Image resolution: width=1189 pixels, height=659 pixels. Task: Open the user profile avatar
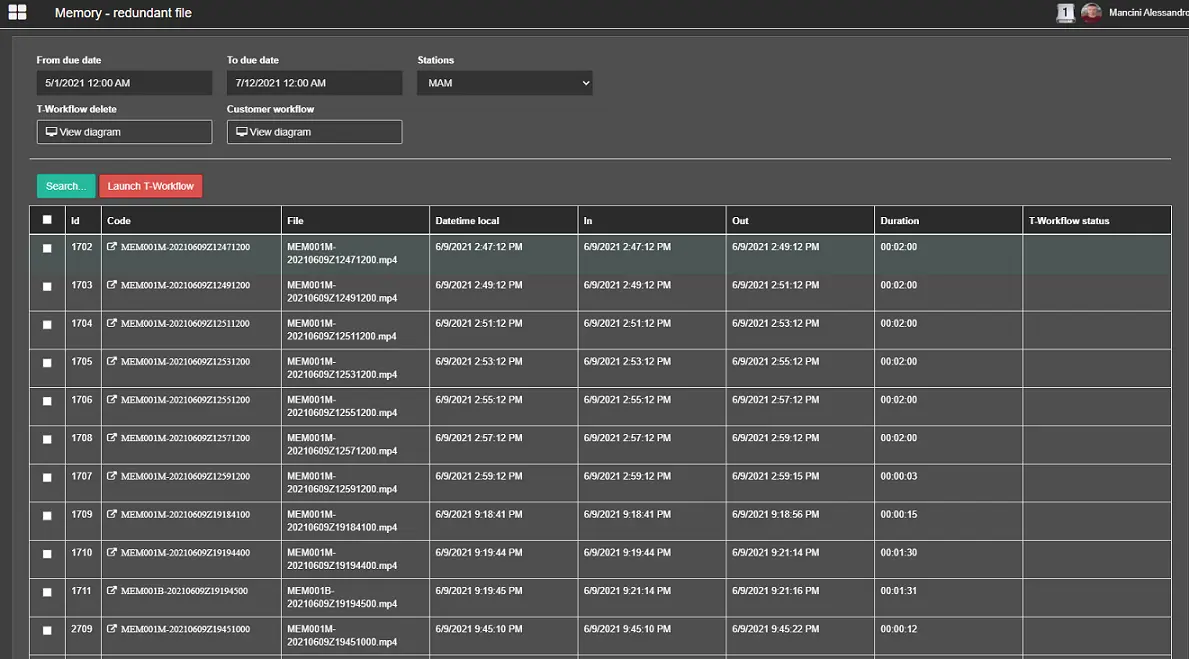click(x=1091, y=13)
